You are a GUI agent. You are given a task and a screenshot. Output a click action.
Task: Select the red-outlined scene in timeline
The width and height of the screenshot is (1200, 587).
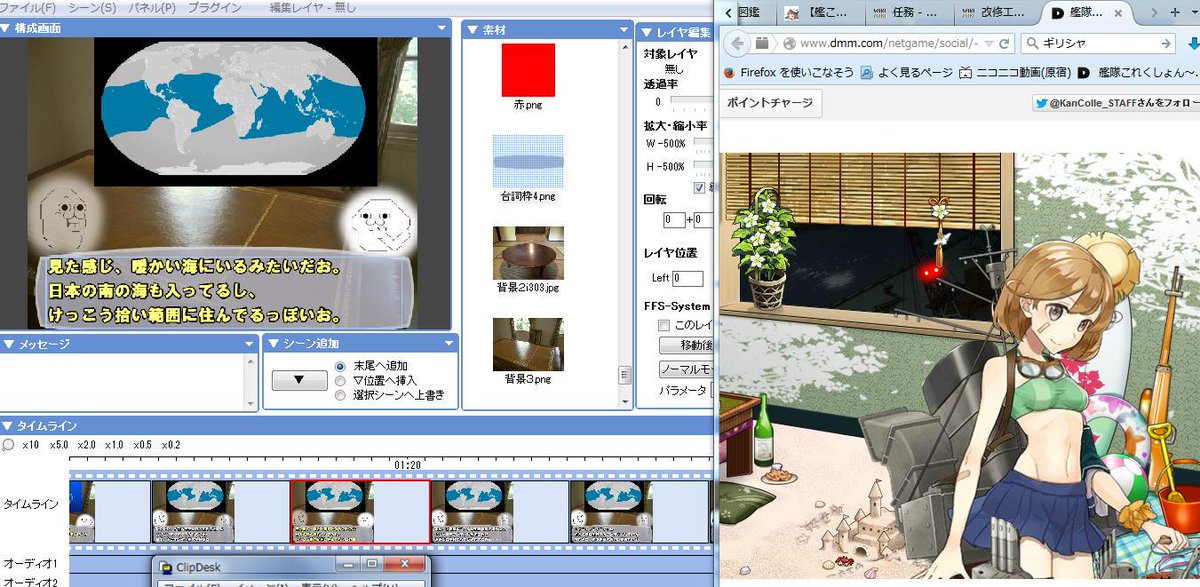tap(360, 511)
